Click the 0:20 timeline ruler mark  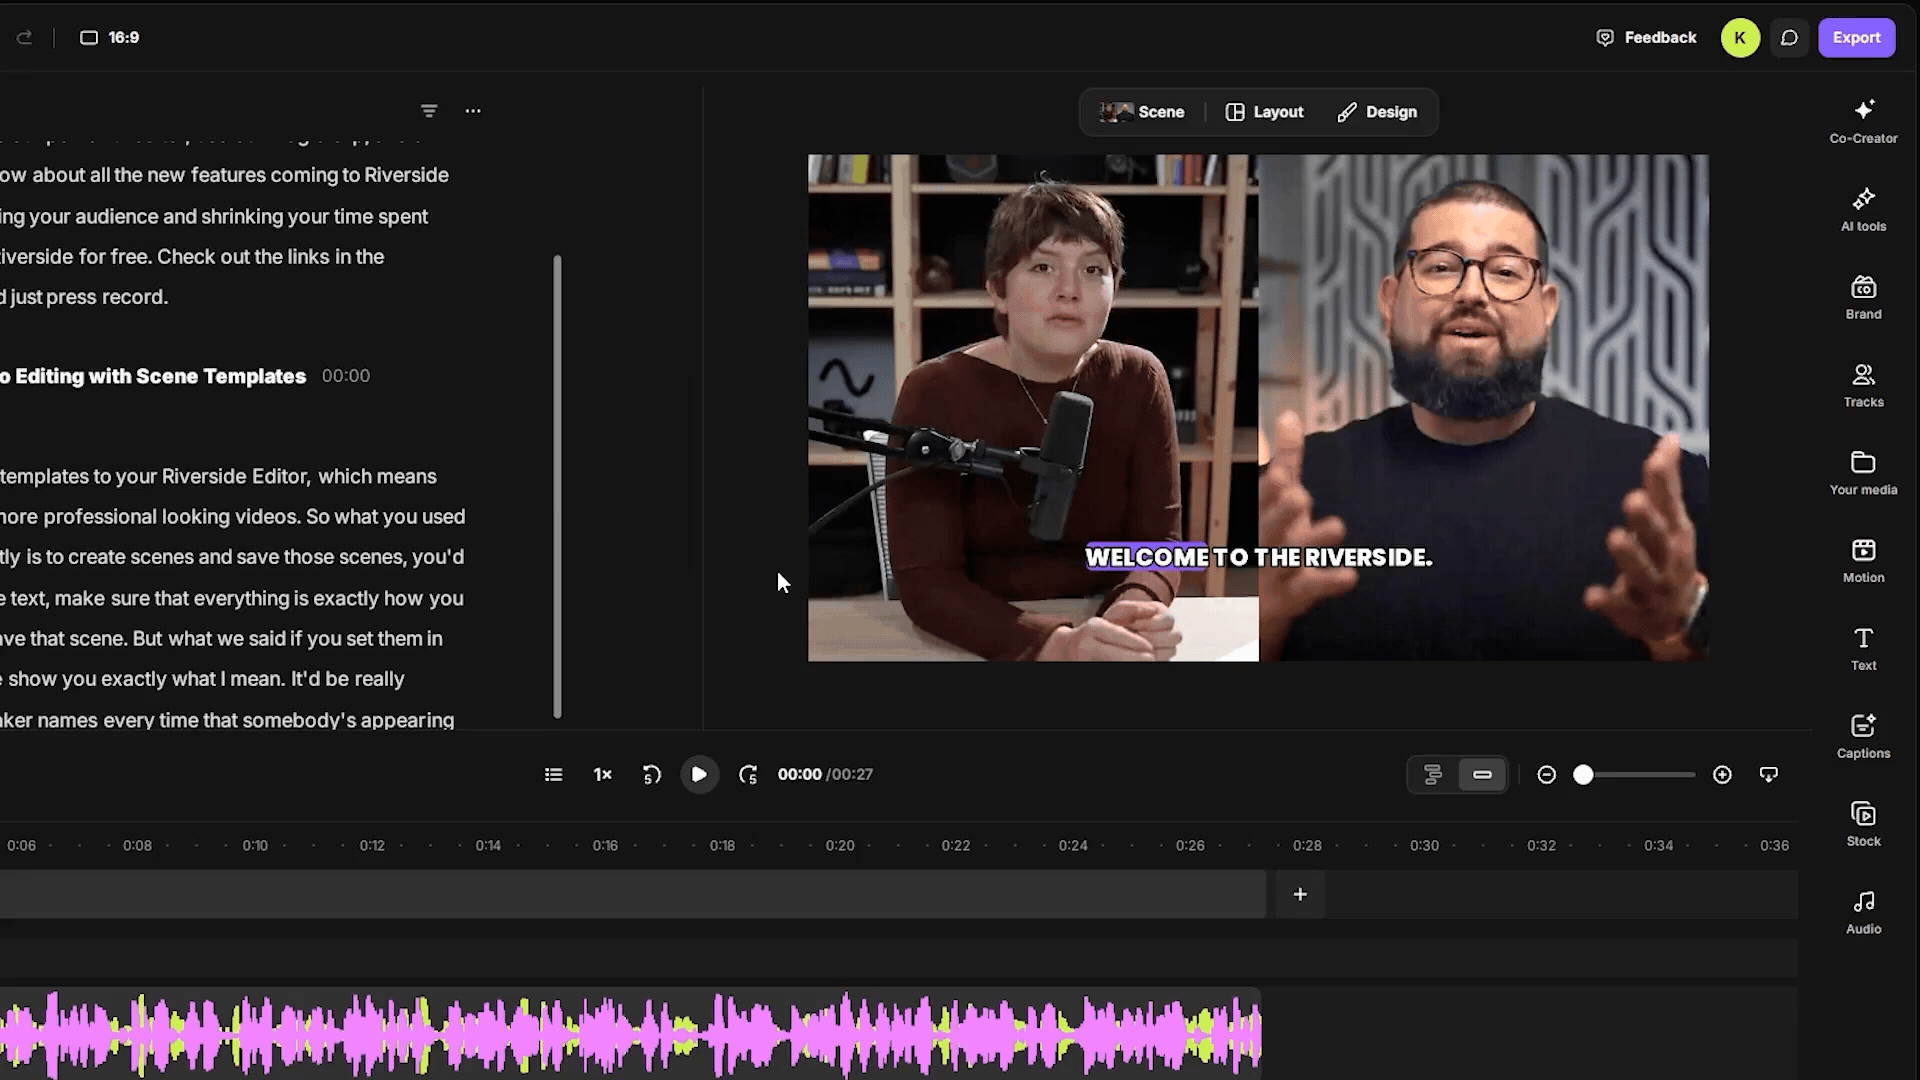tap(839, 846)
